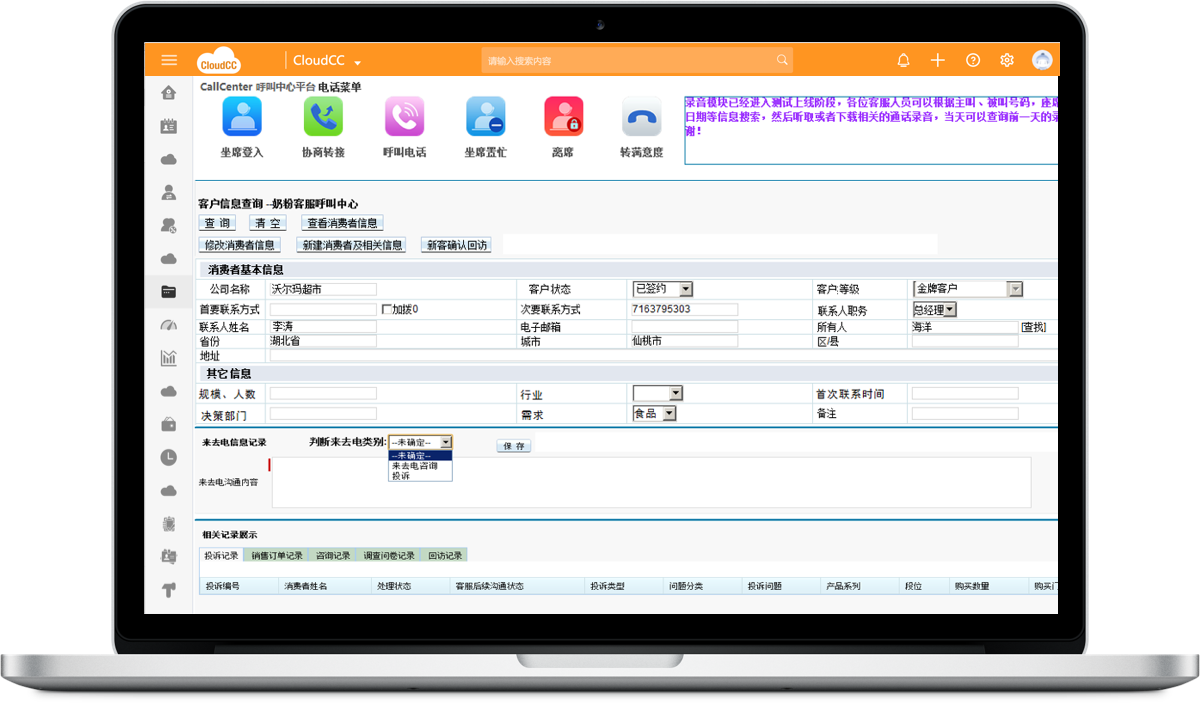Click the 离席 leave seat icon

tap(563, 117)
